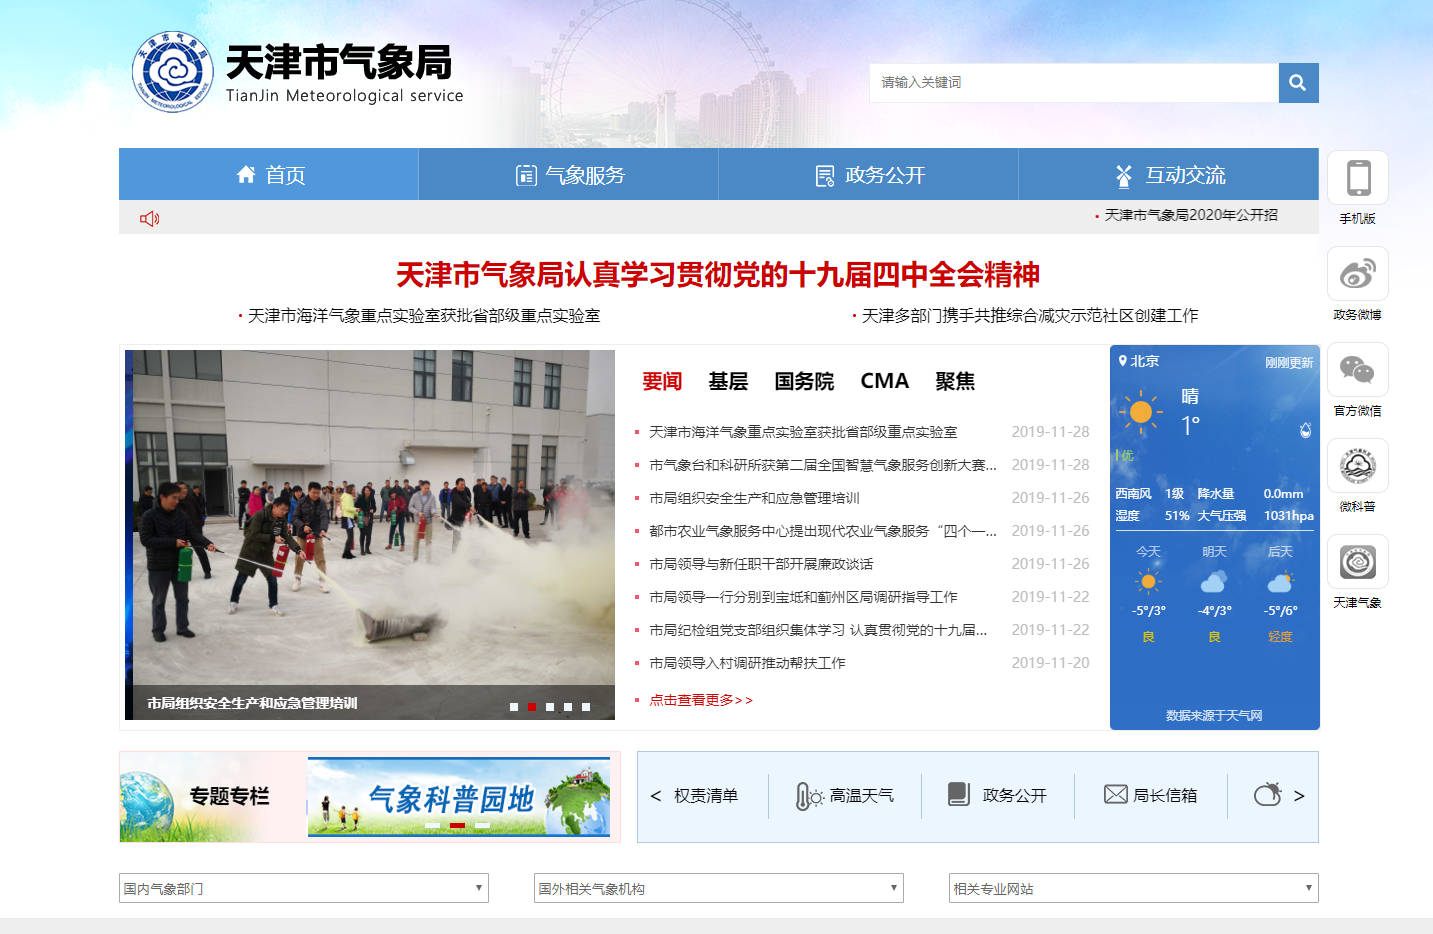Click the keyword search input field
This screenshot has width=1433, height=934.
[1073, 83]
